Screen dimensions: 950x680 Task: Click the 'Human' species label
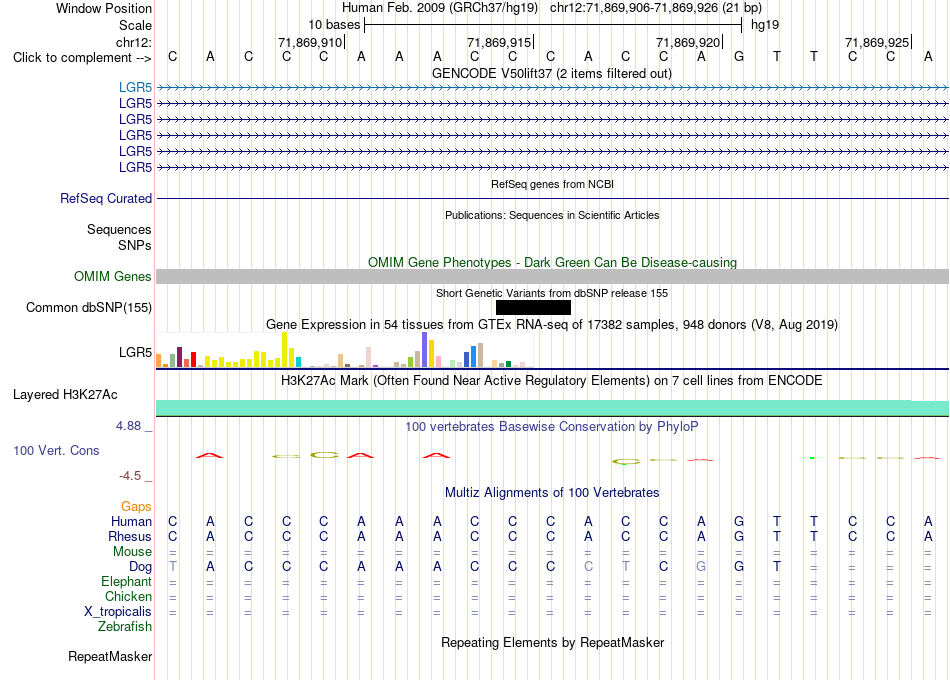[x=131, y=522]
